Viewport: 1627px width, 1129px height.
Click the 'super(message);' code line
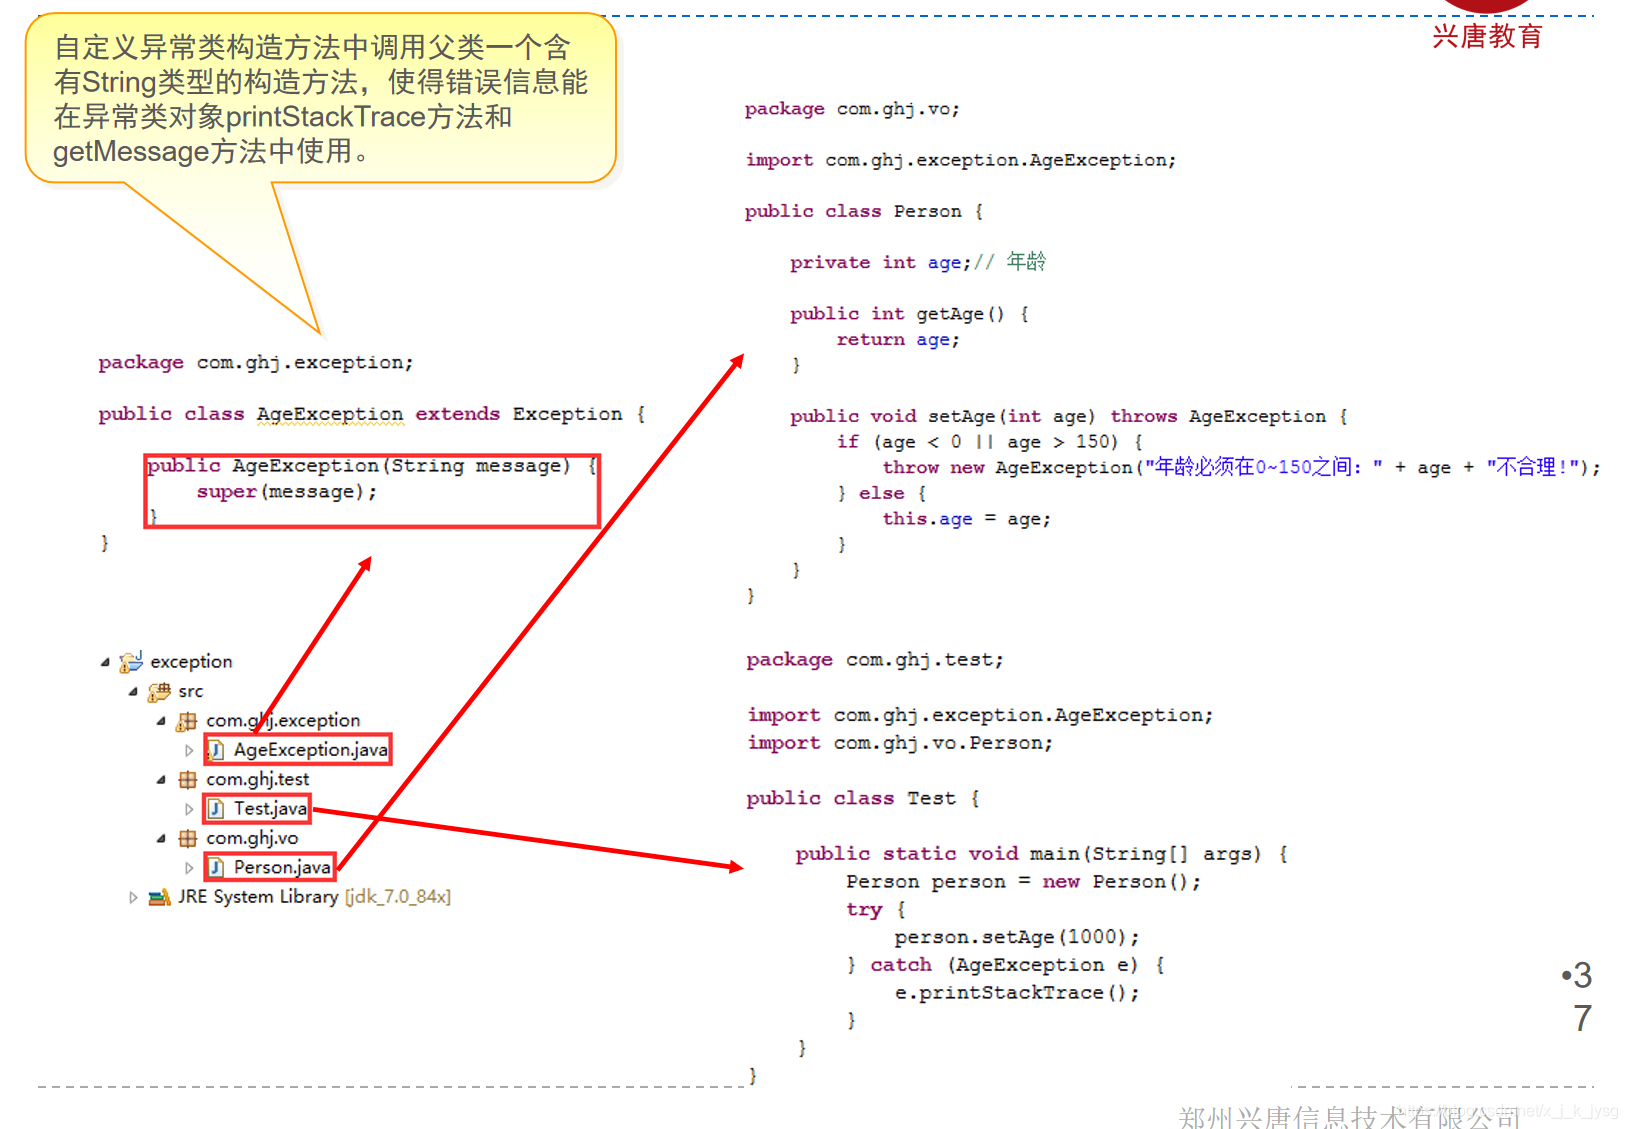(x=286, y=492)
